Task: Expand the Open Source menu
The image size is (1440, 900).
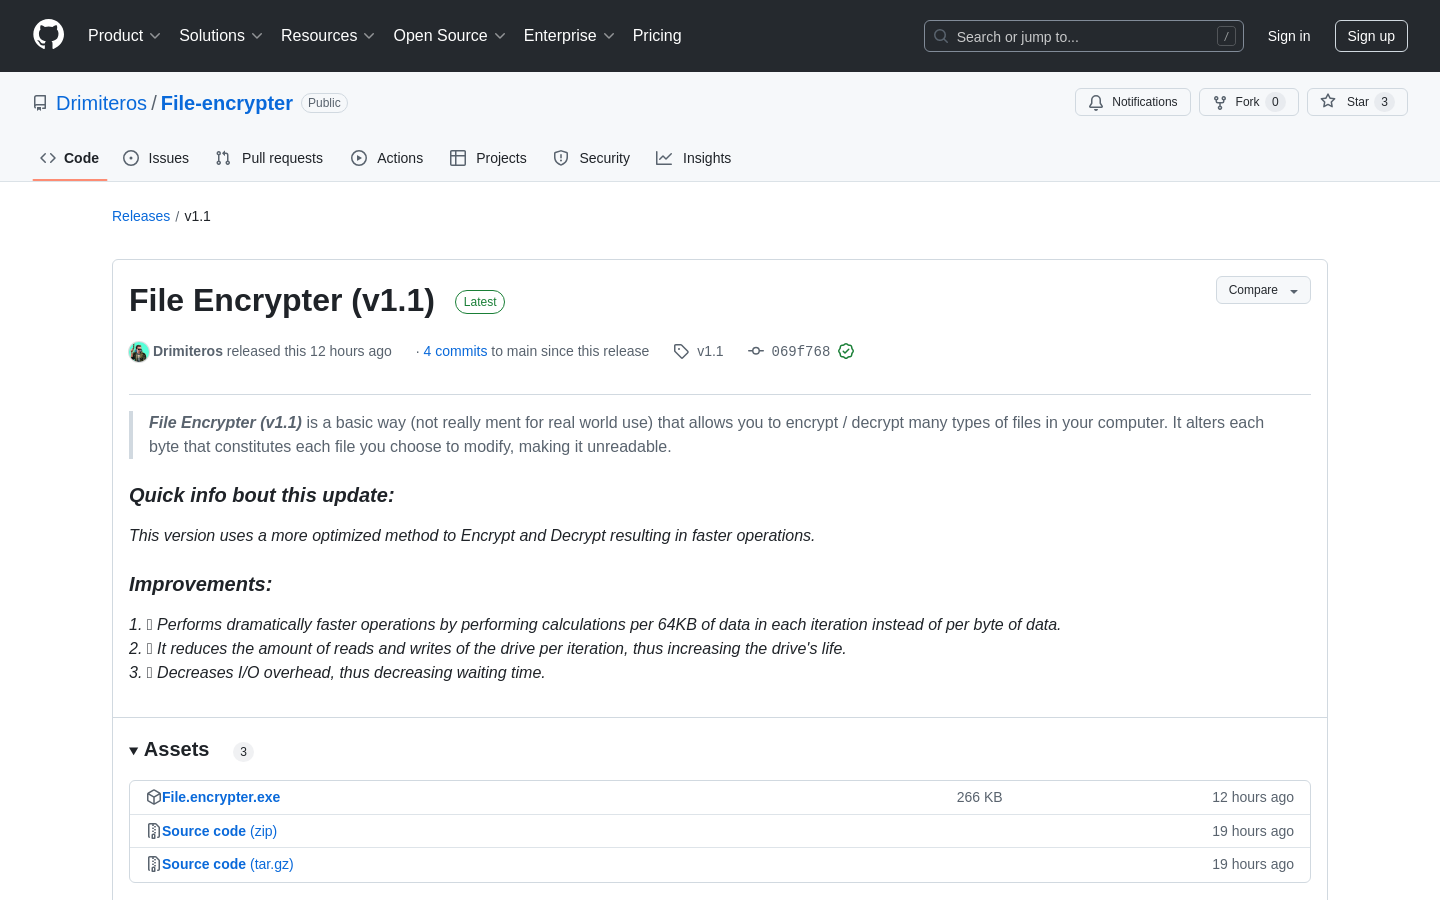Action: tap(450, 36)
